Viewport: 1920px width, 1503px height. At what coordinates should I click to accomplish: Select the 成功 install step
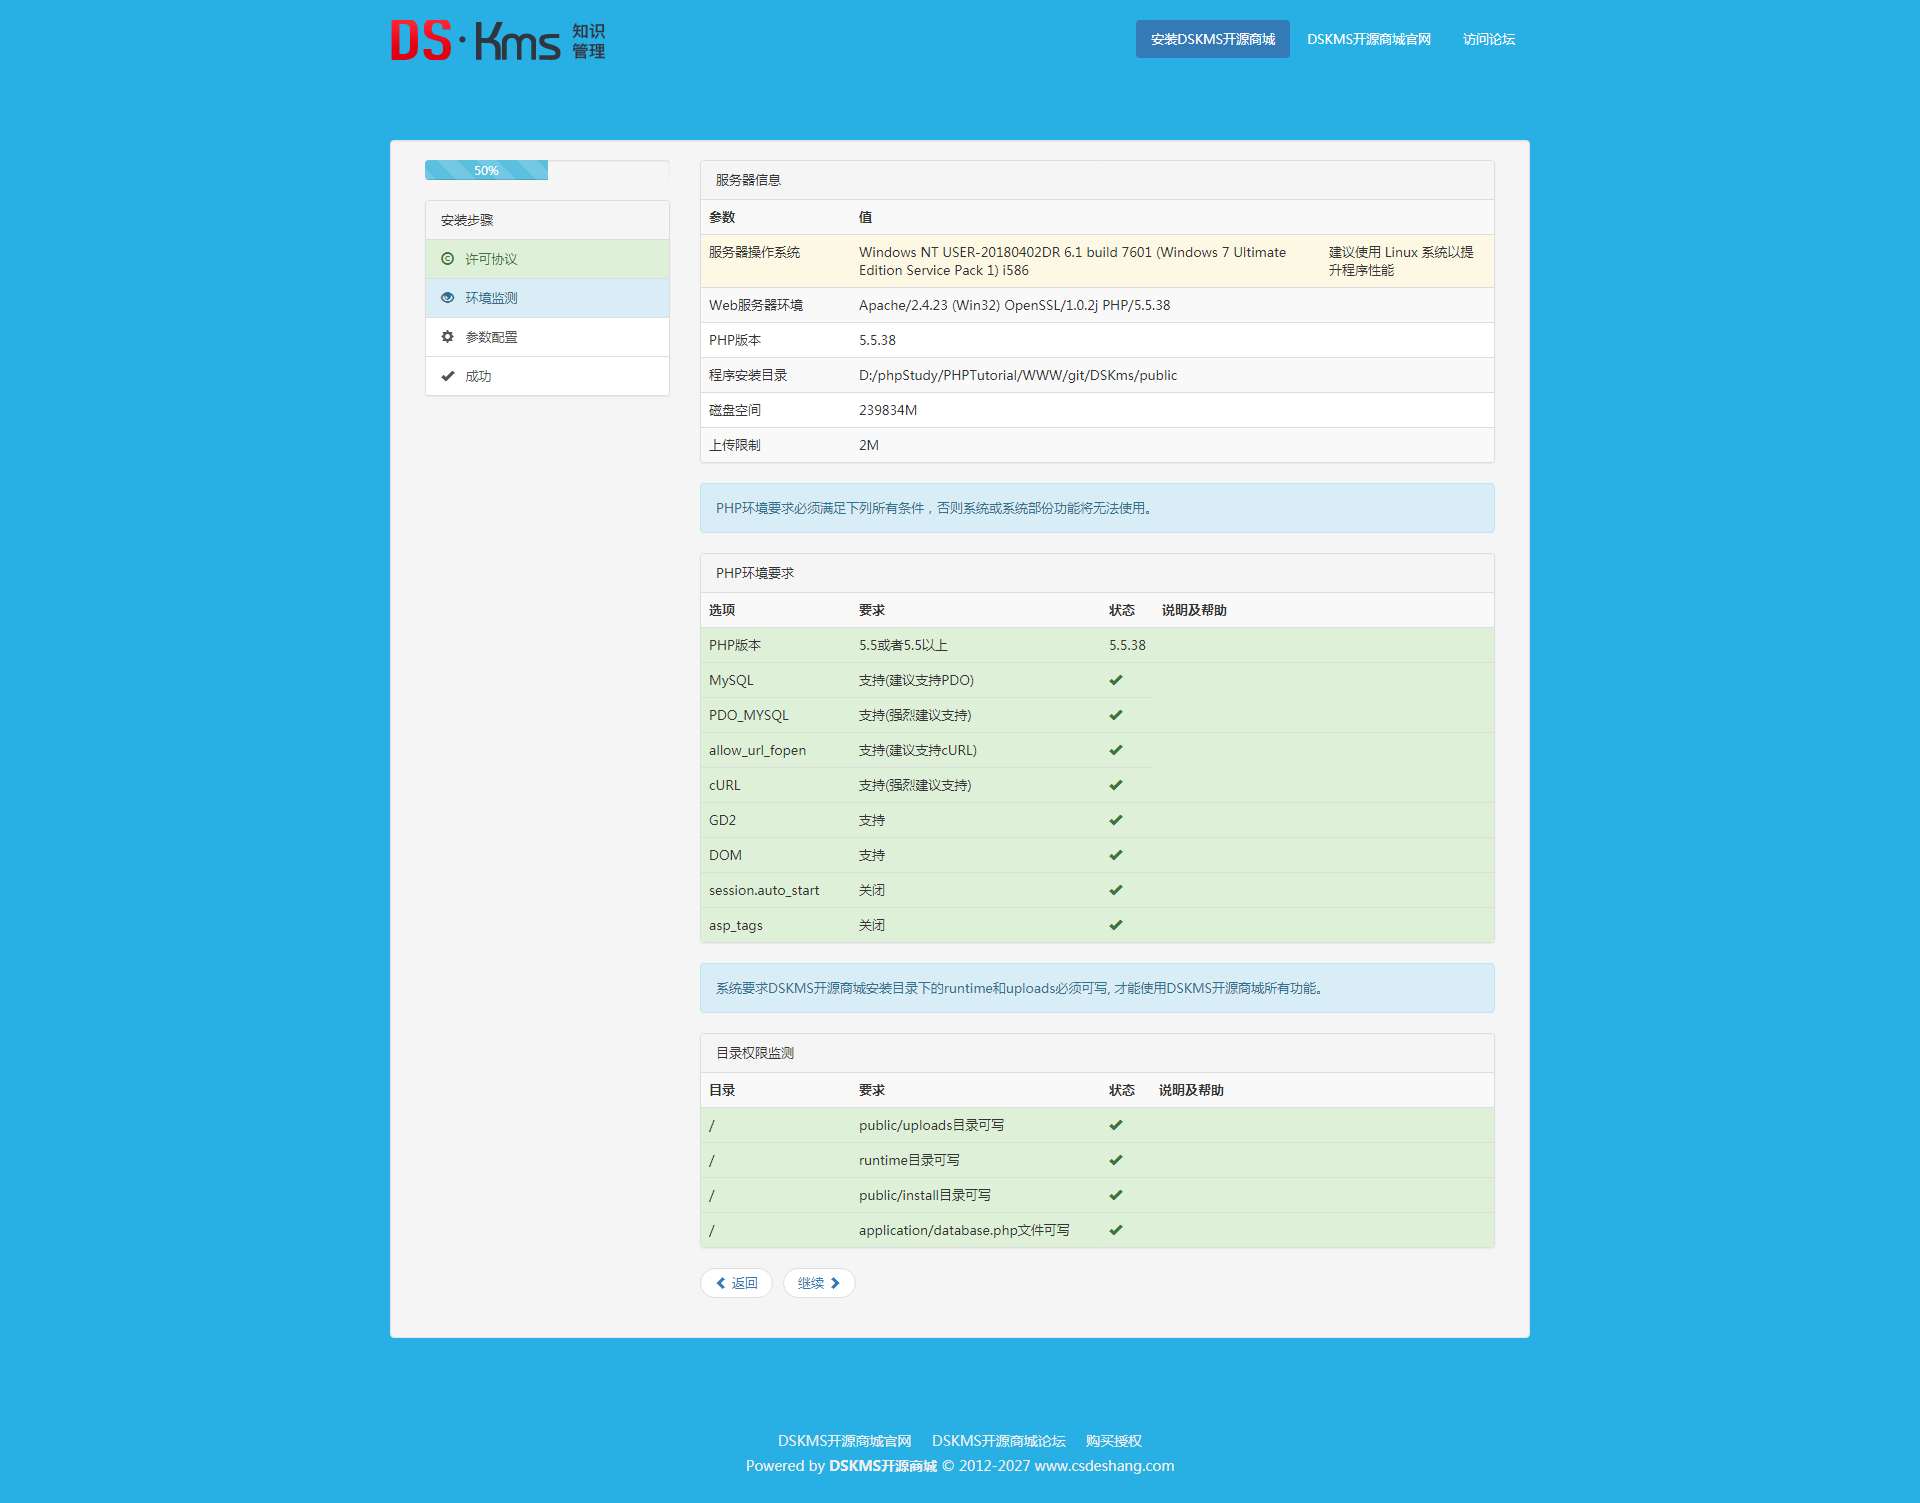click(x=547, y=376)
